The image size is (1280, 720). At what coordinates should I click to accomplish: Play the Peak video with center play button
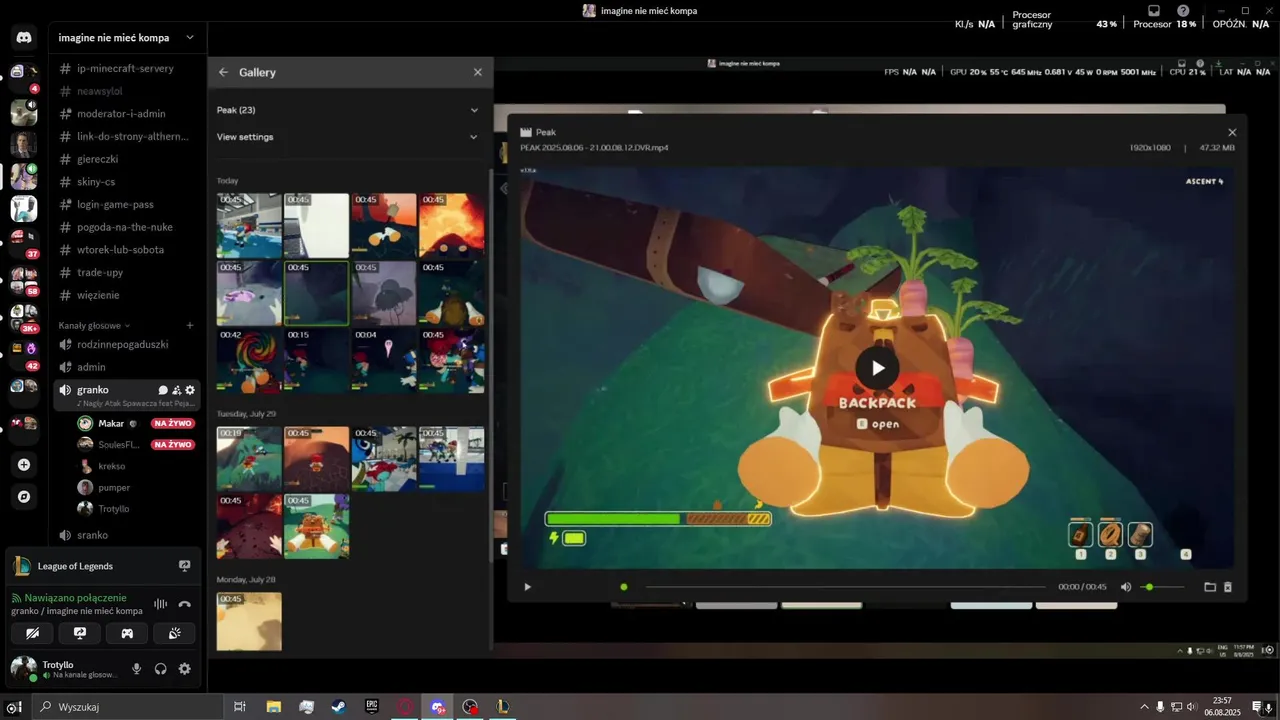(x=877, y=368)
